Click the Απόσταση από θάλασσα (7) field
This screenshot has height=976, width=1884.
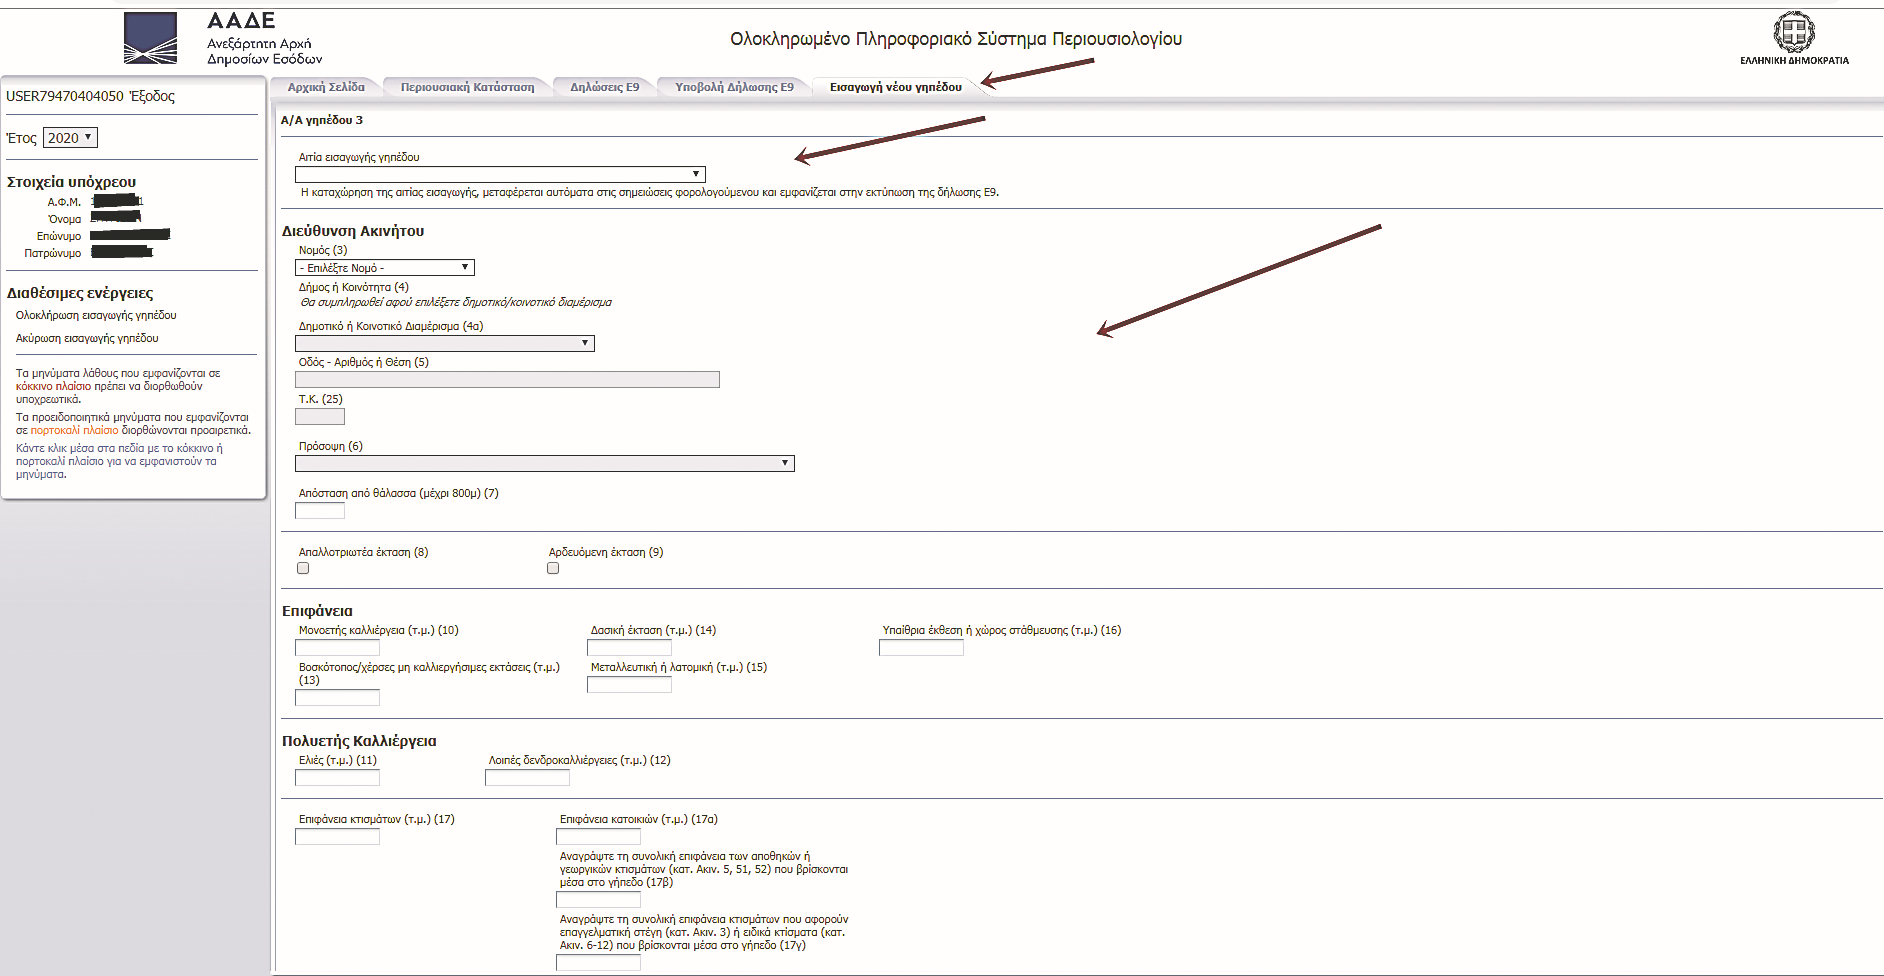320,510
